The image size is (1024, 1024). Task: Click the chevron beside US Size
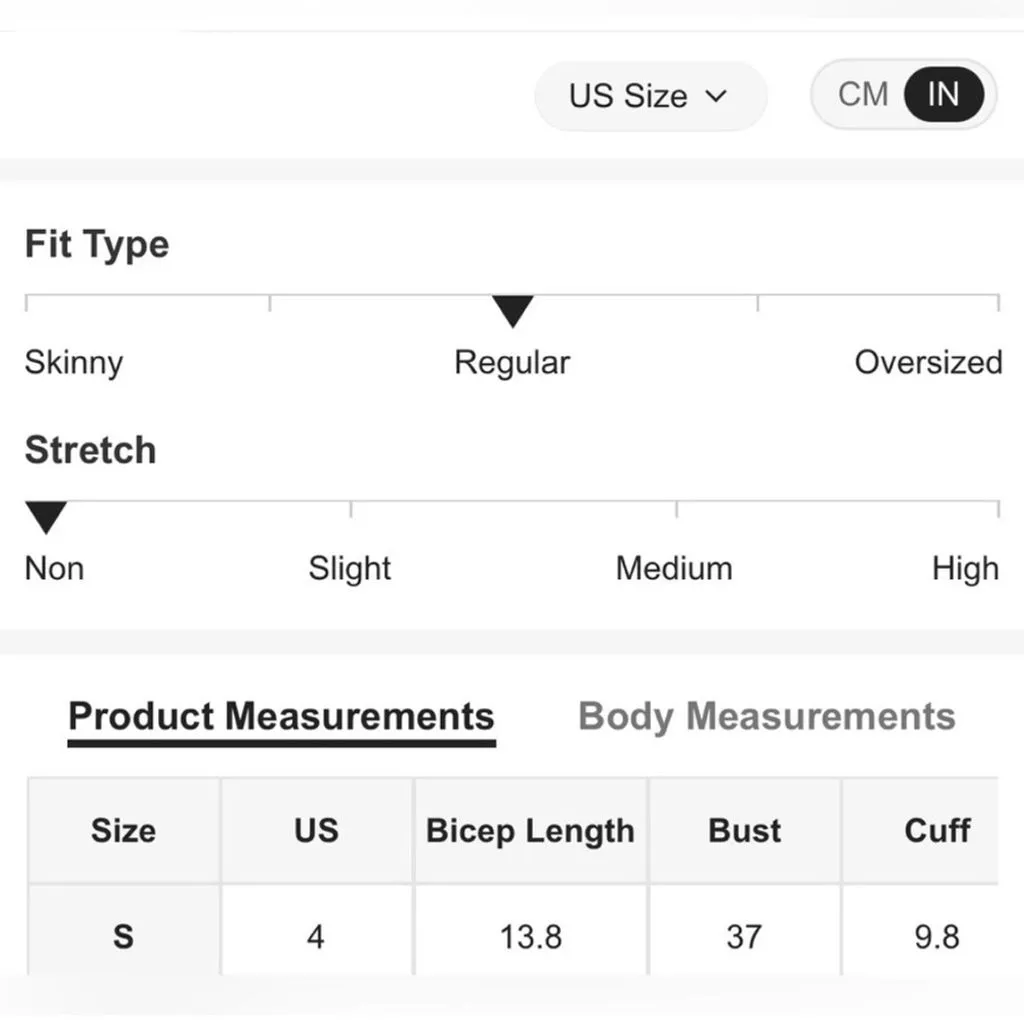716,97
